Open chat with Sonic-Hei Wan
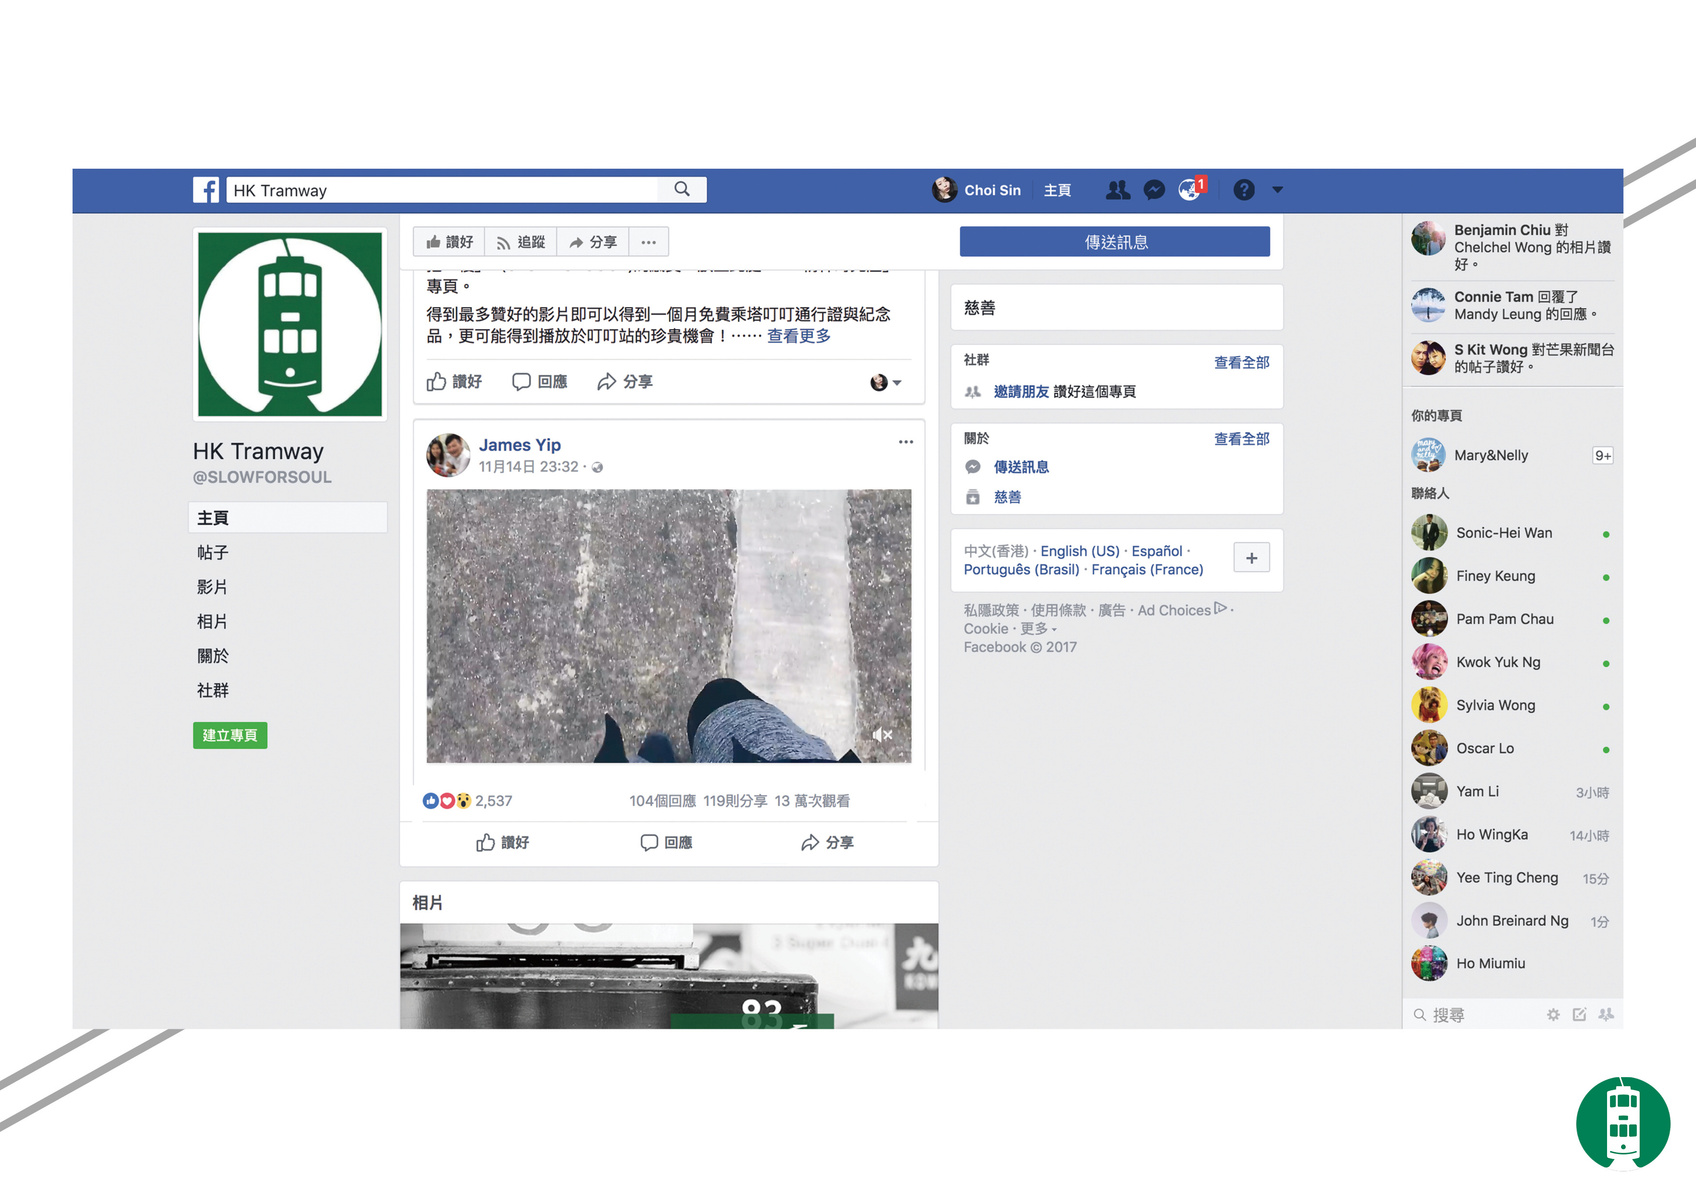This screenshot has height=1199, width=1696. (1512, 533)
